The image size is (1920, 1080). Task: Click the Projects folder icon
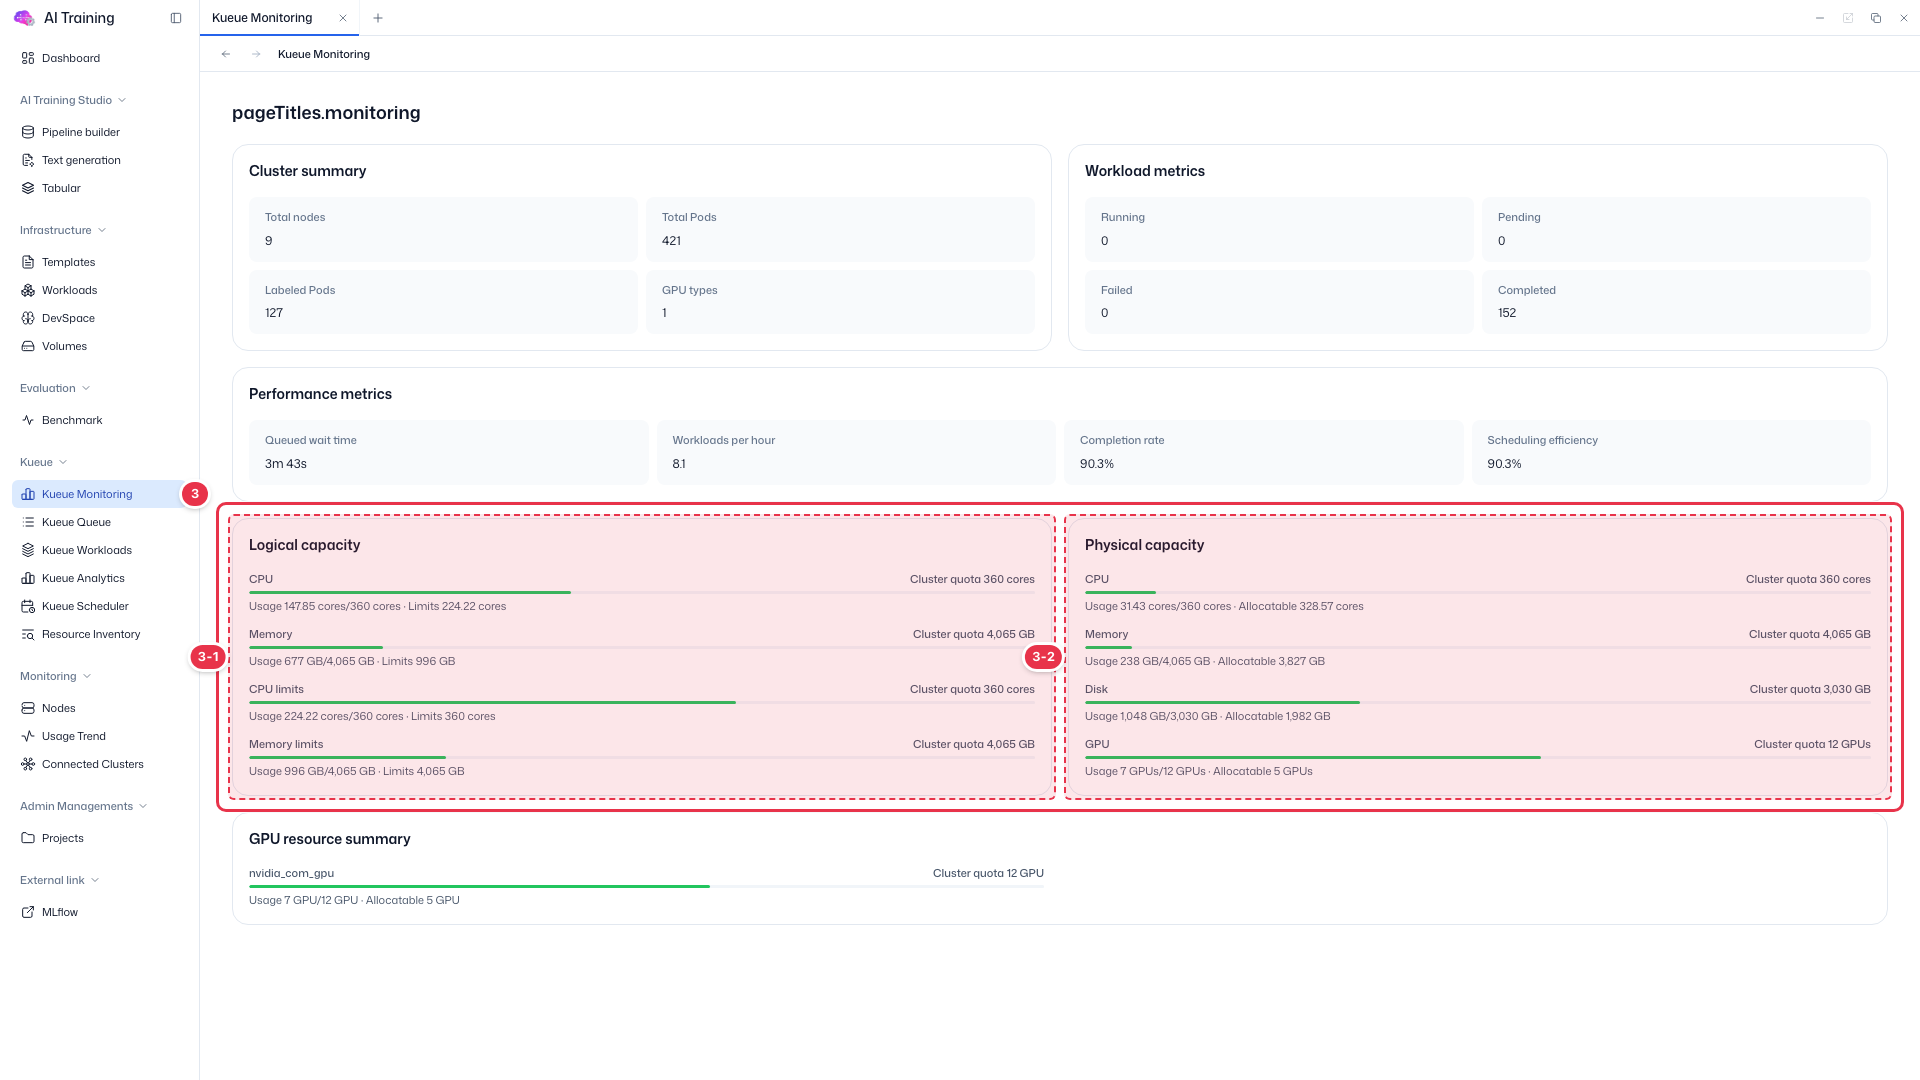point(28,838)
